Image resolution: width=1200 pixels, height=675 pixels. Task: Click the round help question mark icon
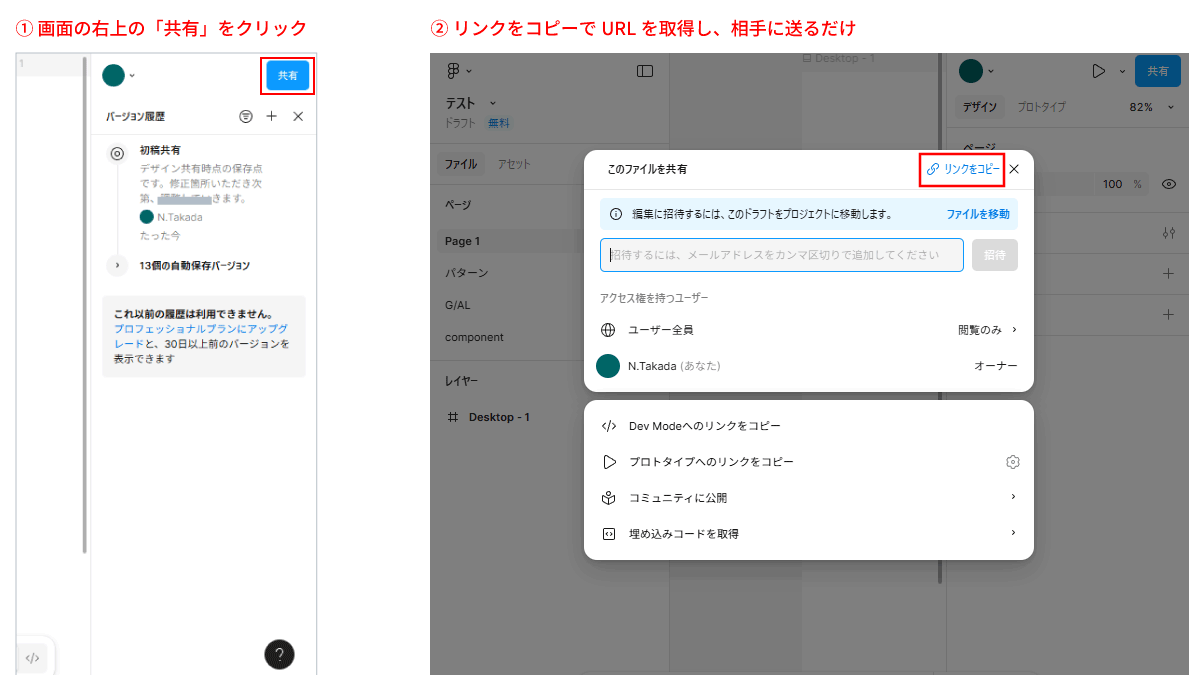(x=279, y=654)
